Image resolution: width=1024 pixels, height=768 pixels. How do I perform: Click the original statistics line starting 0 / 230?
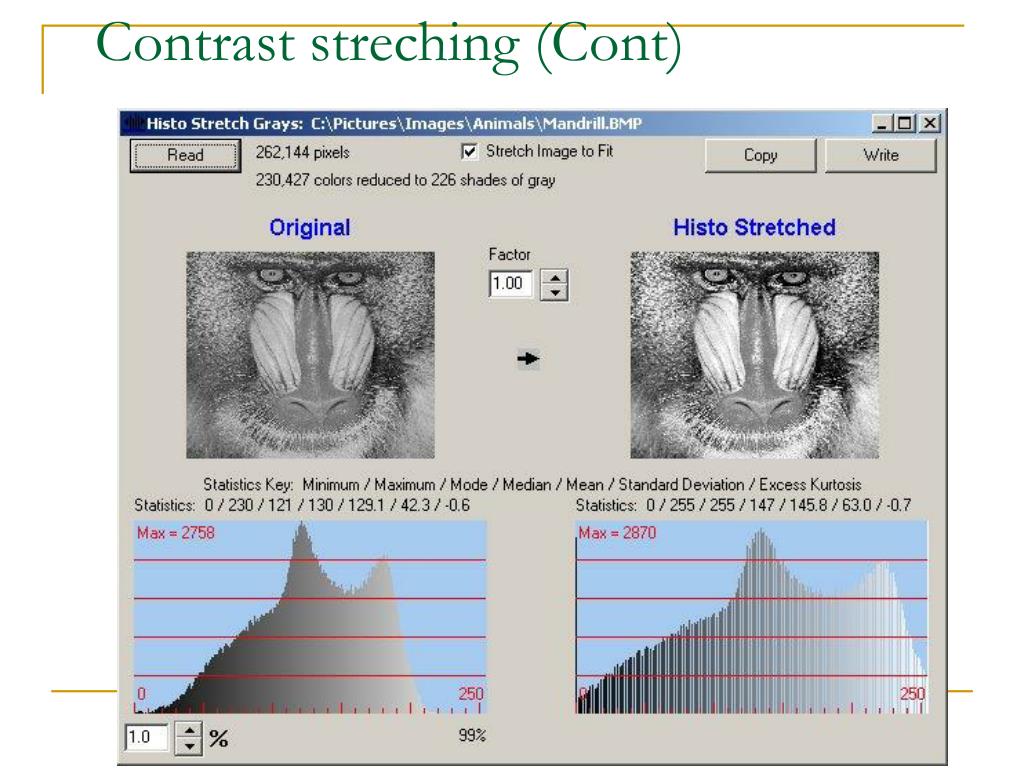[302, 505]
